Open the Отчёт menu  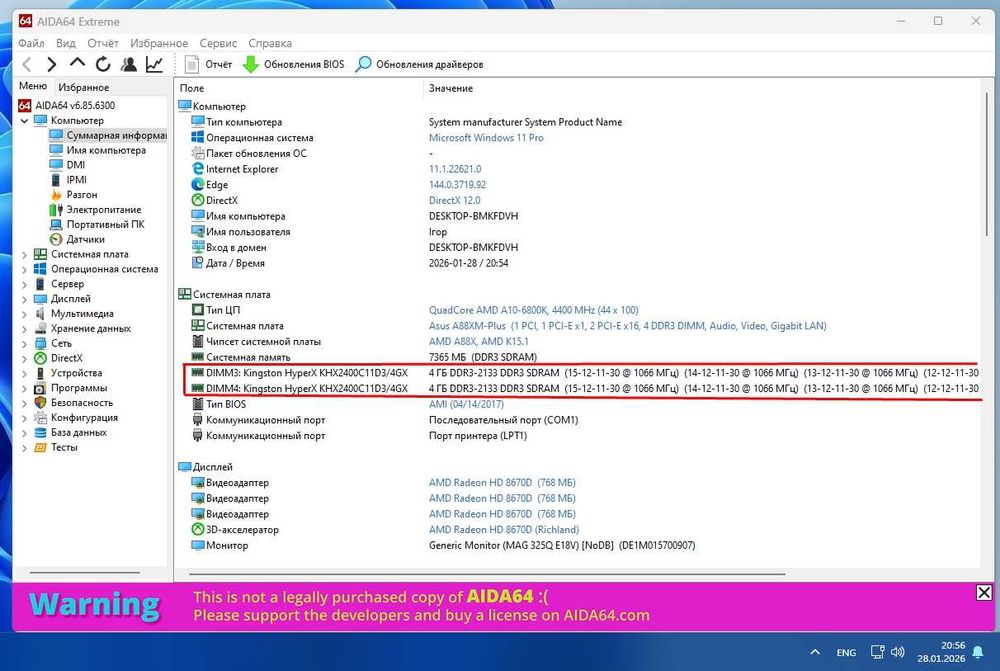pyautogui.click(x=103, y=43)
